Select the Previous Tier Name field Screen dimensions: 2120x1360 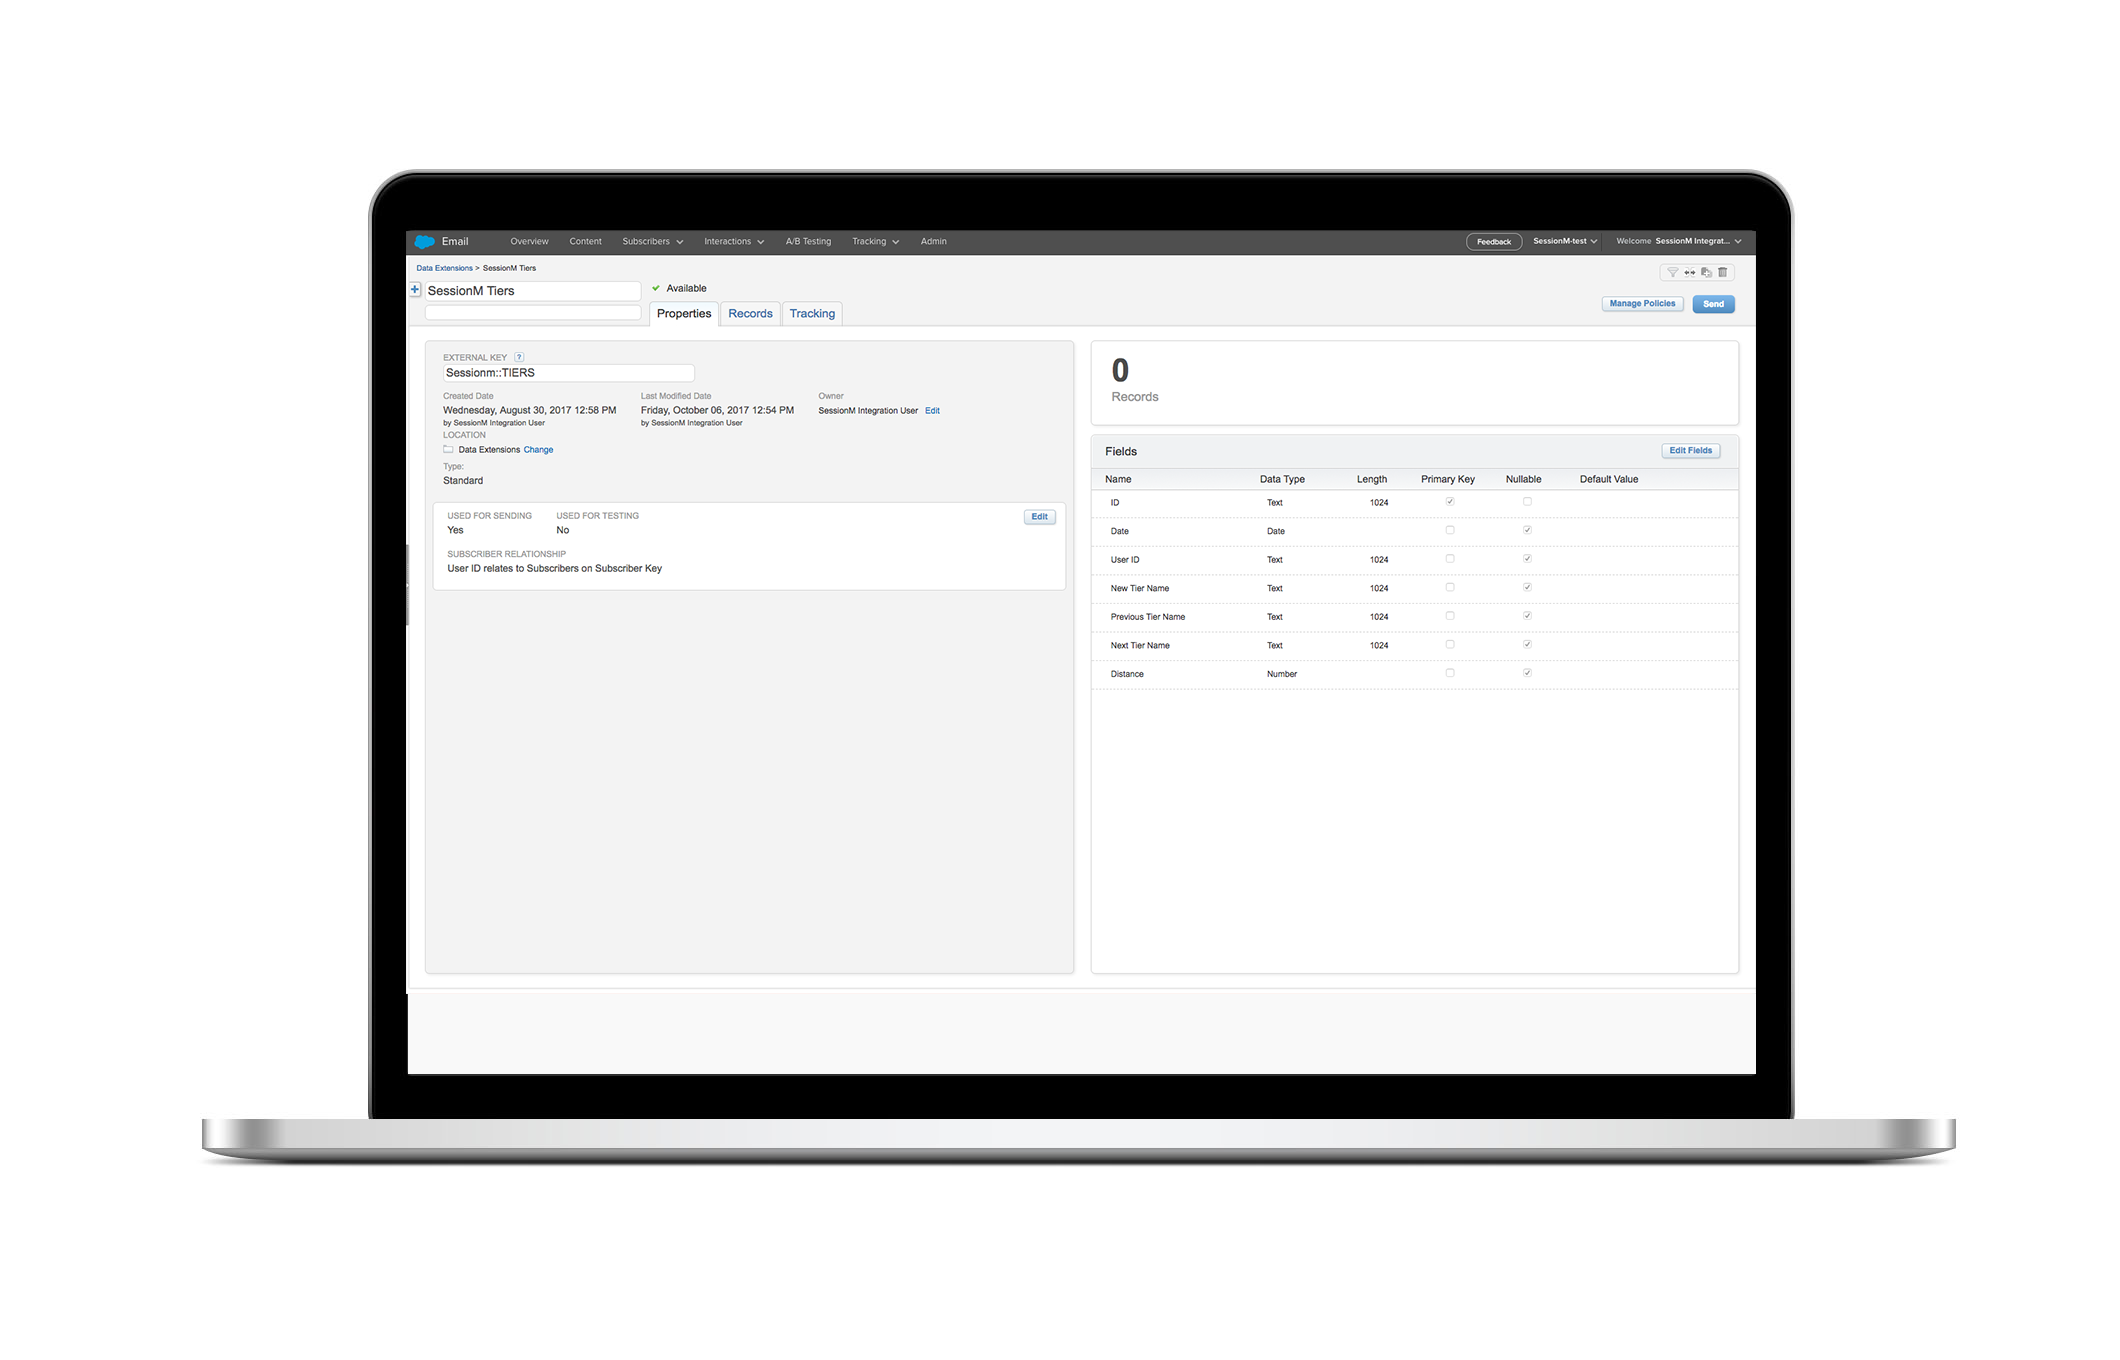pyautogui.click(x=1148, y=617)
